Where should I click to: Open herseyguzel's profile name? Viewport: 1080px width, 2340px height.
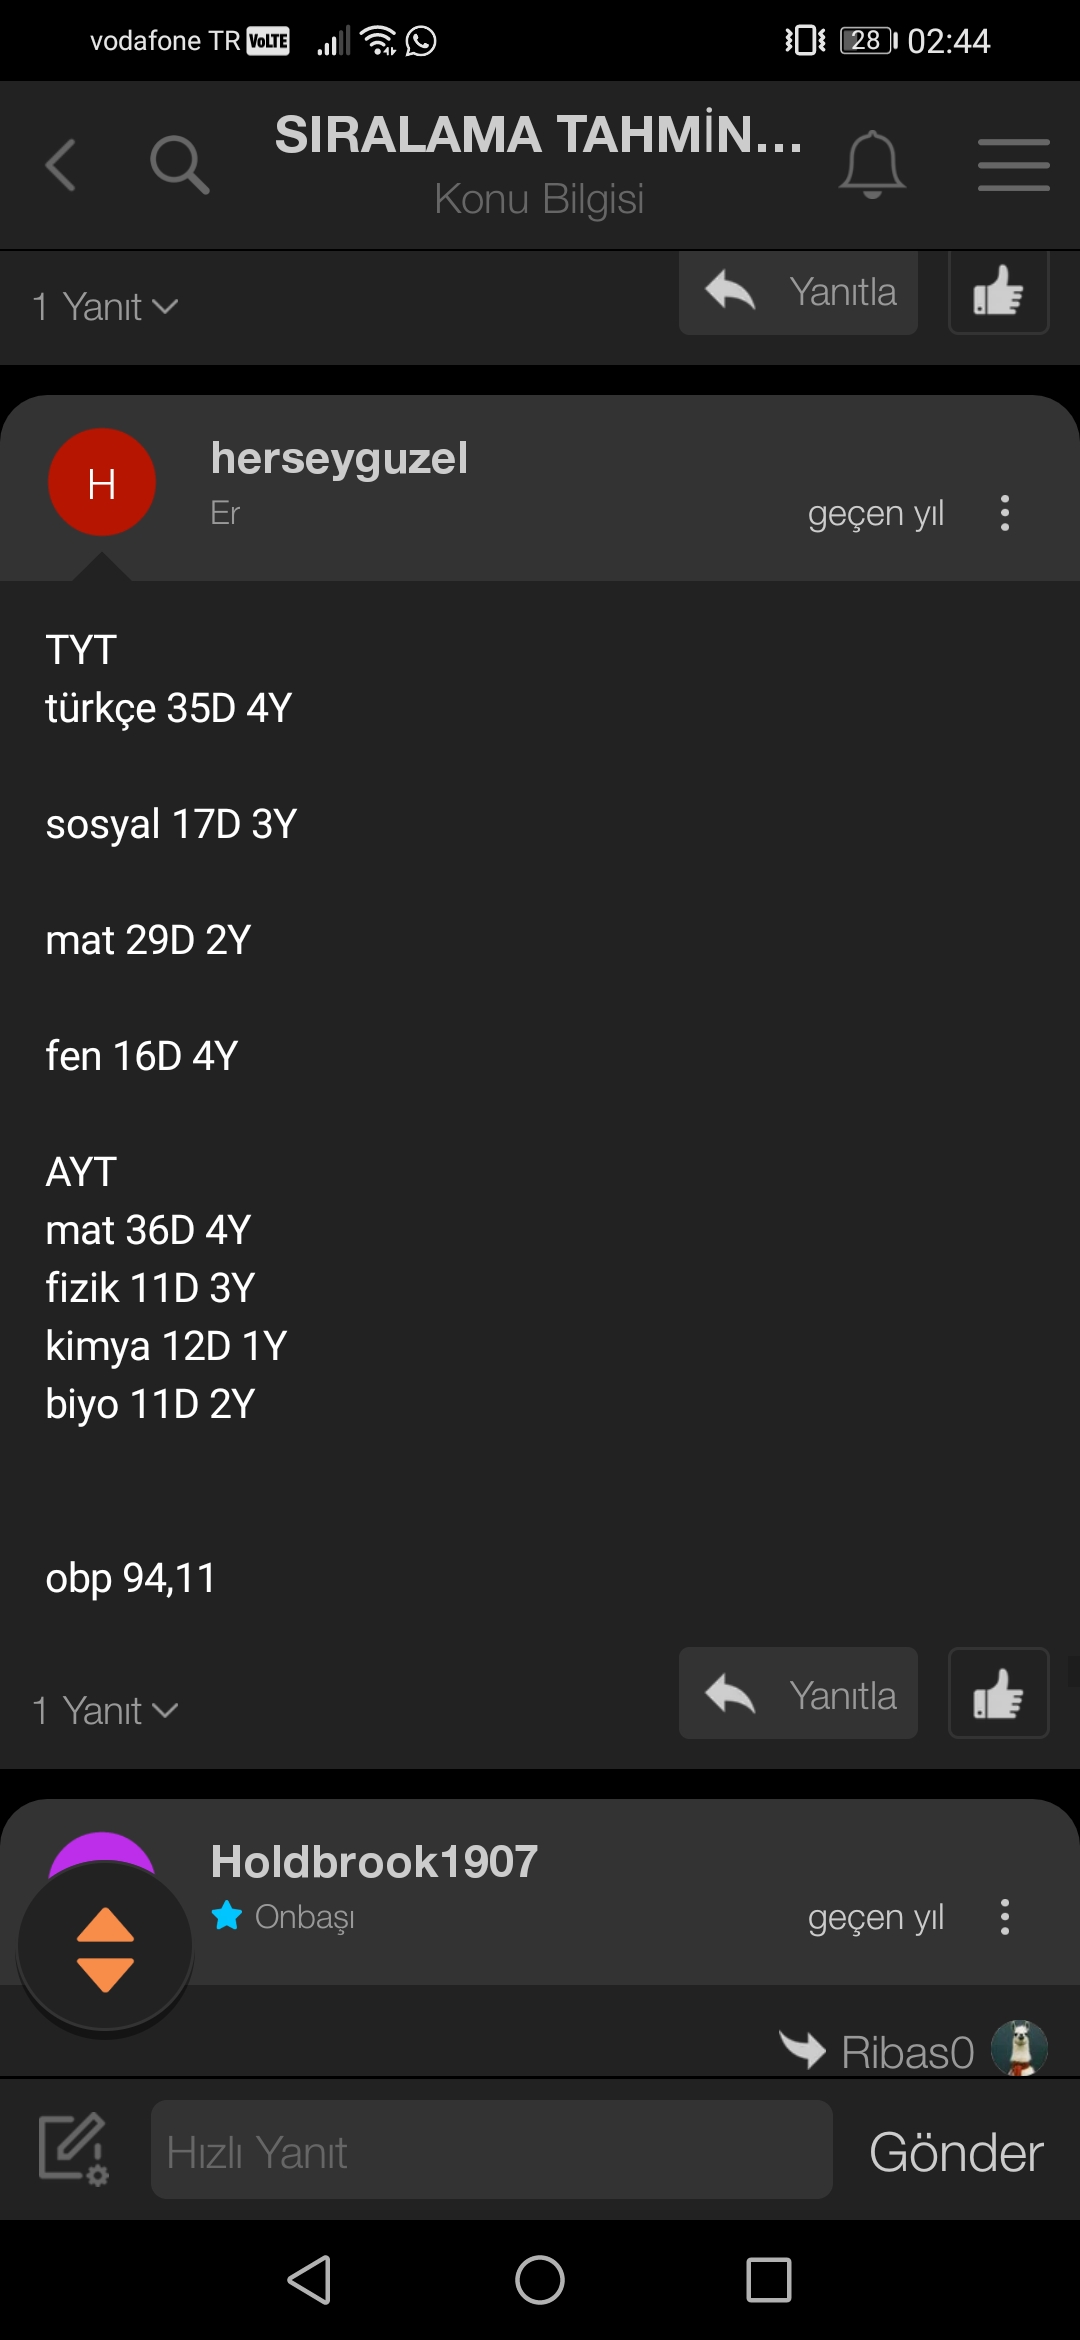click(x=339, y=458)
